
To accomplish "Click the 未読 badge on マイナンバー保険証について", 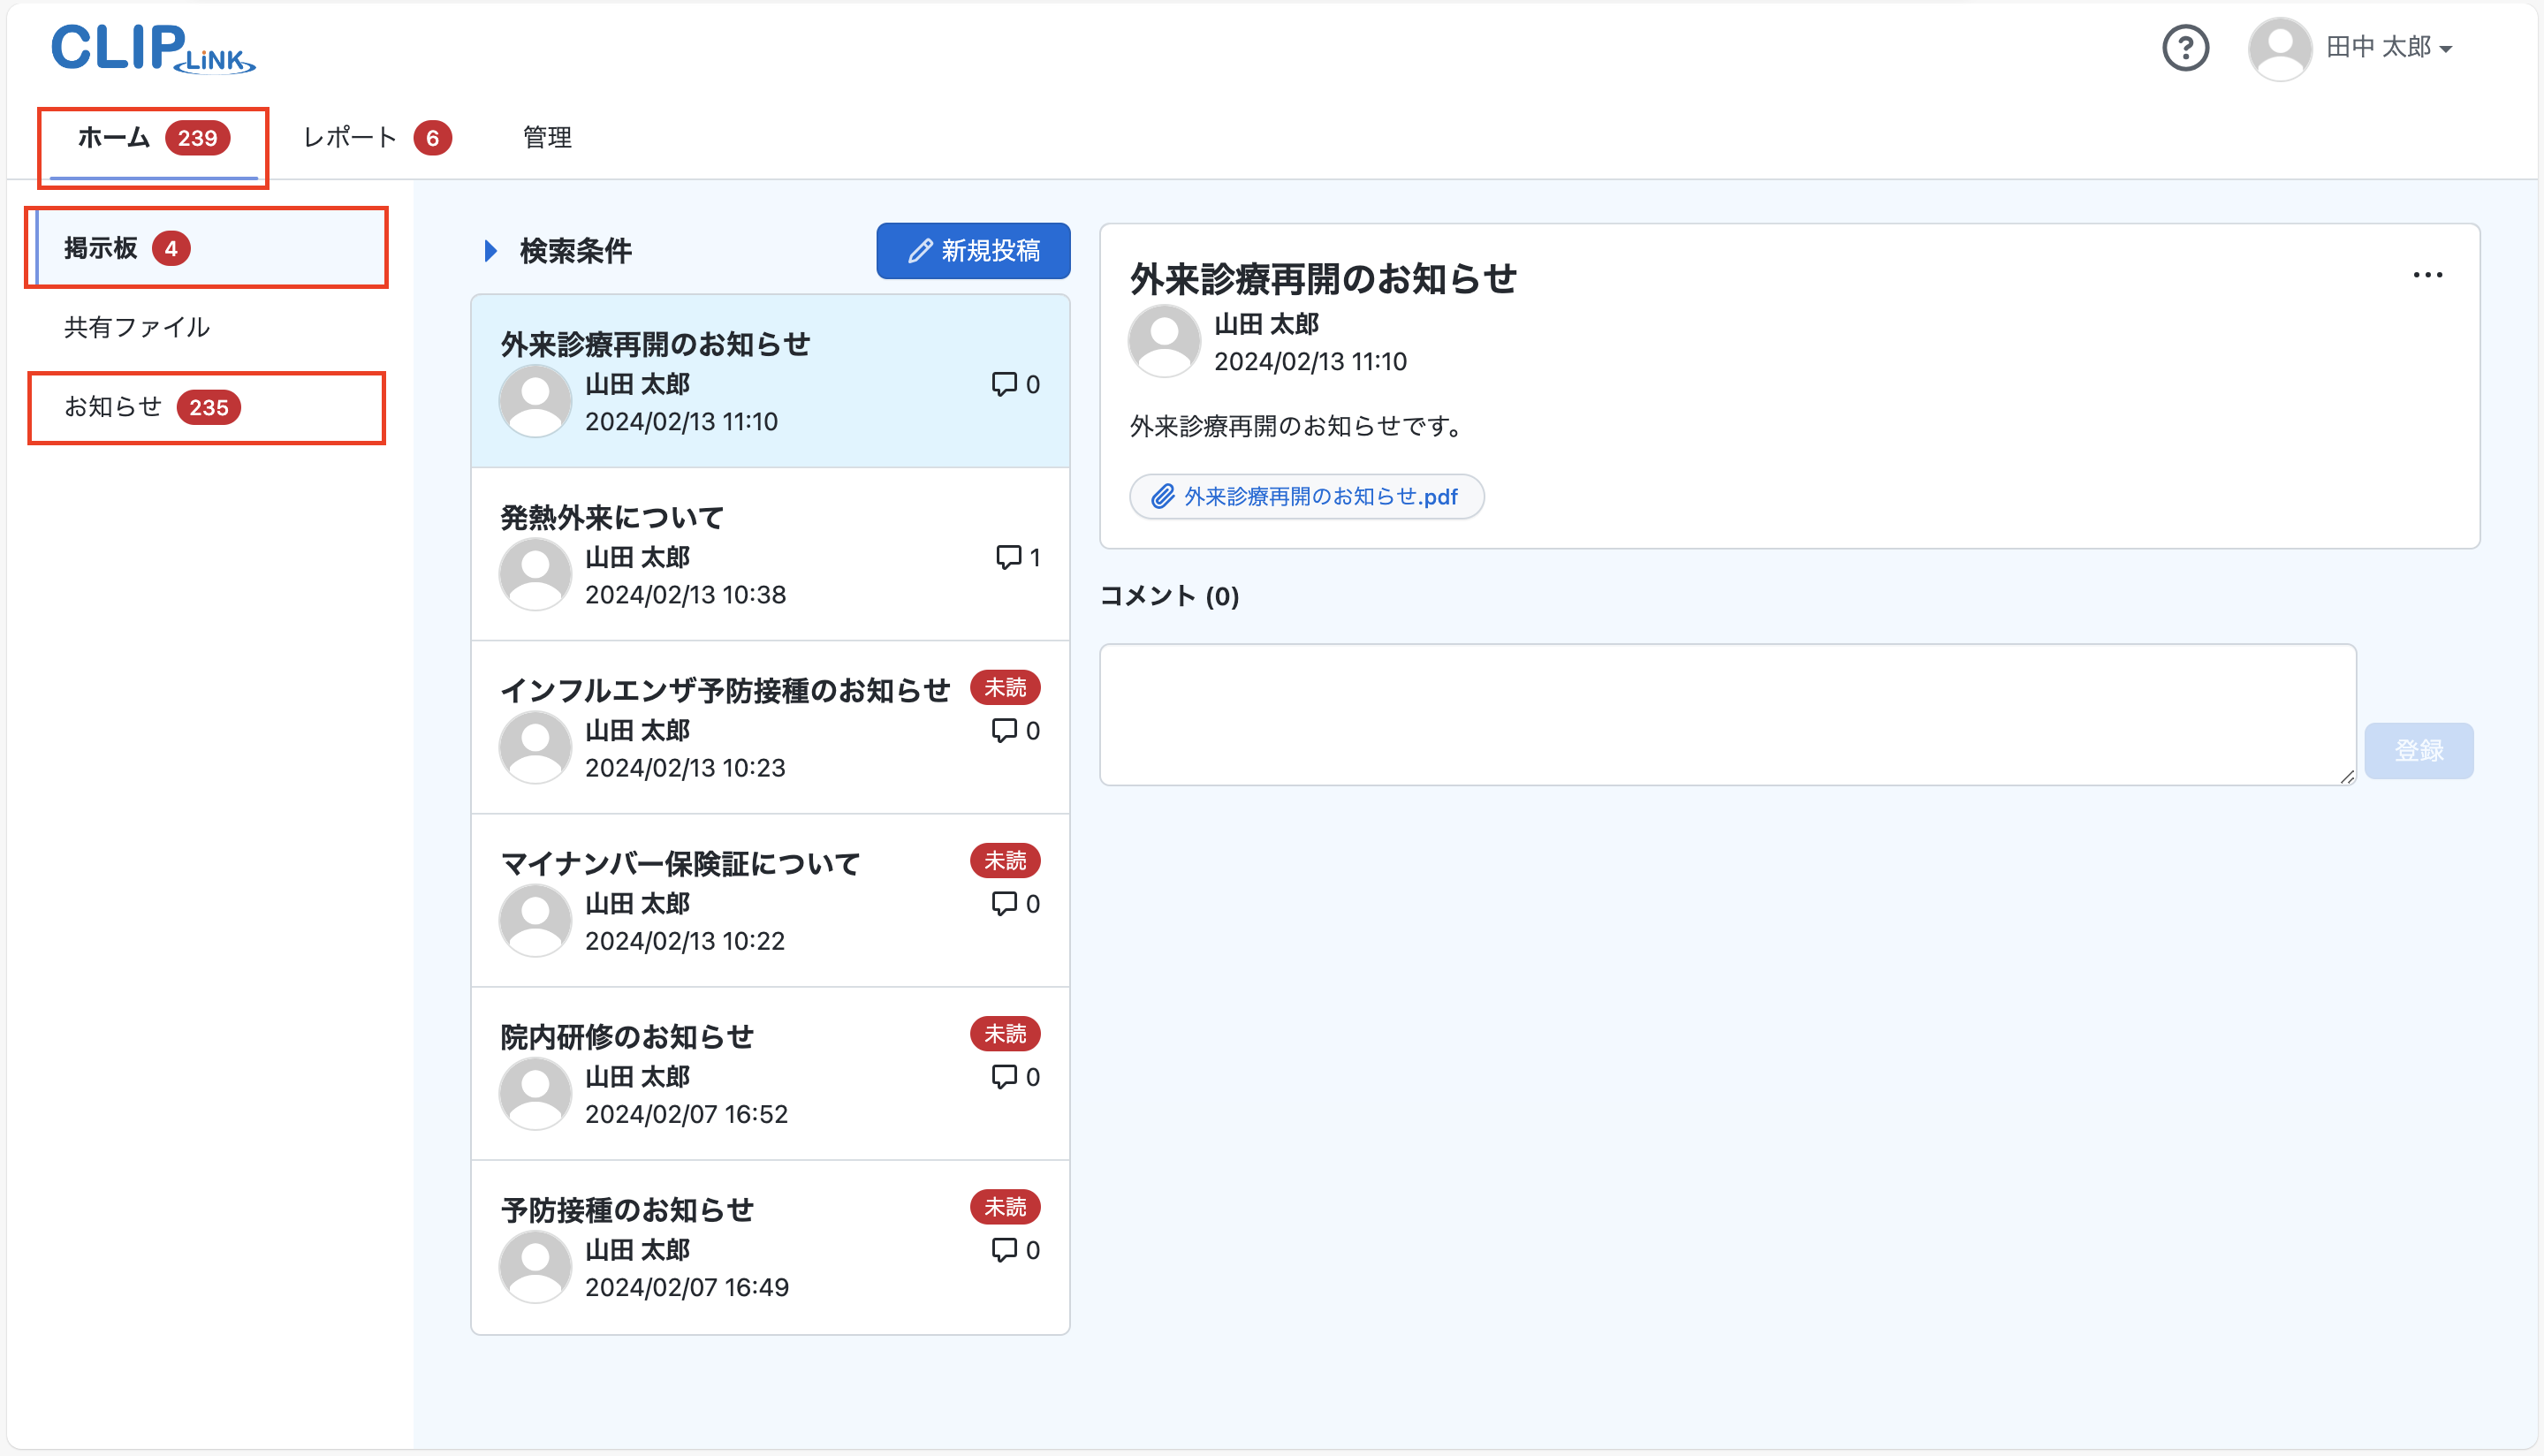I will click(x=1005, y=860).
